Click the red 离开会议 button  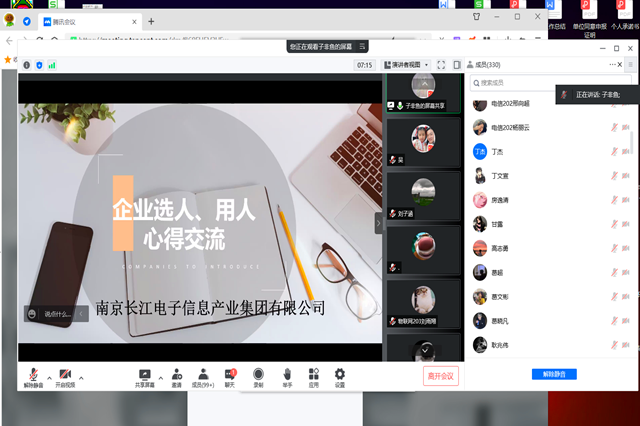point(440,376)
